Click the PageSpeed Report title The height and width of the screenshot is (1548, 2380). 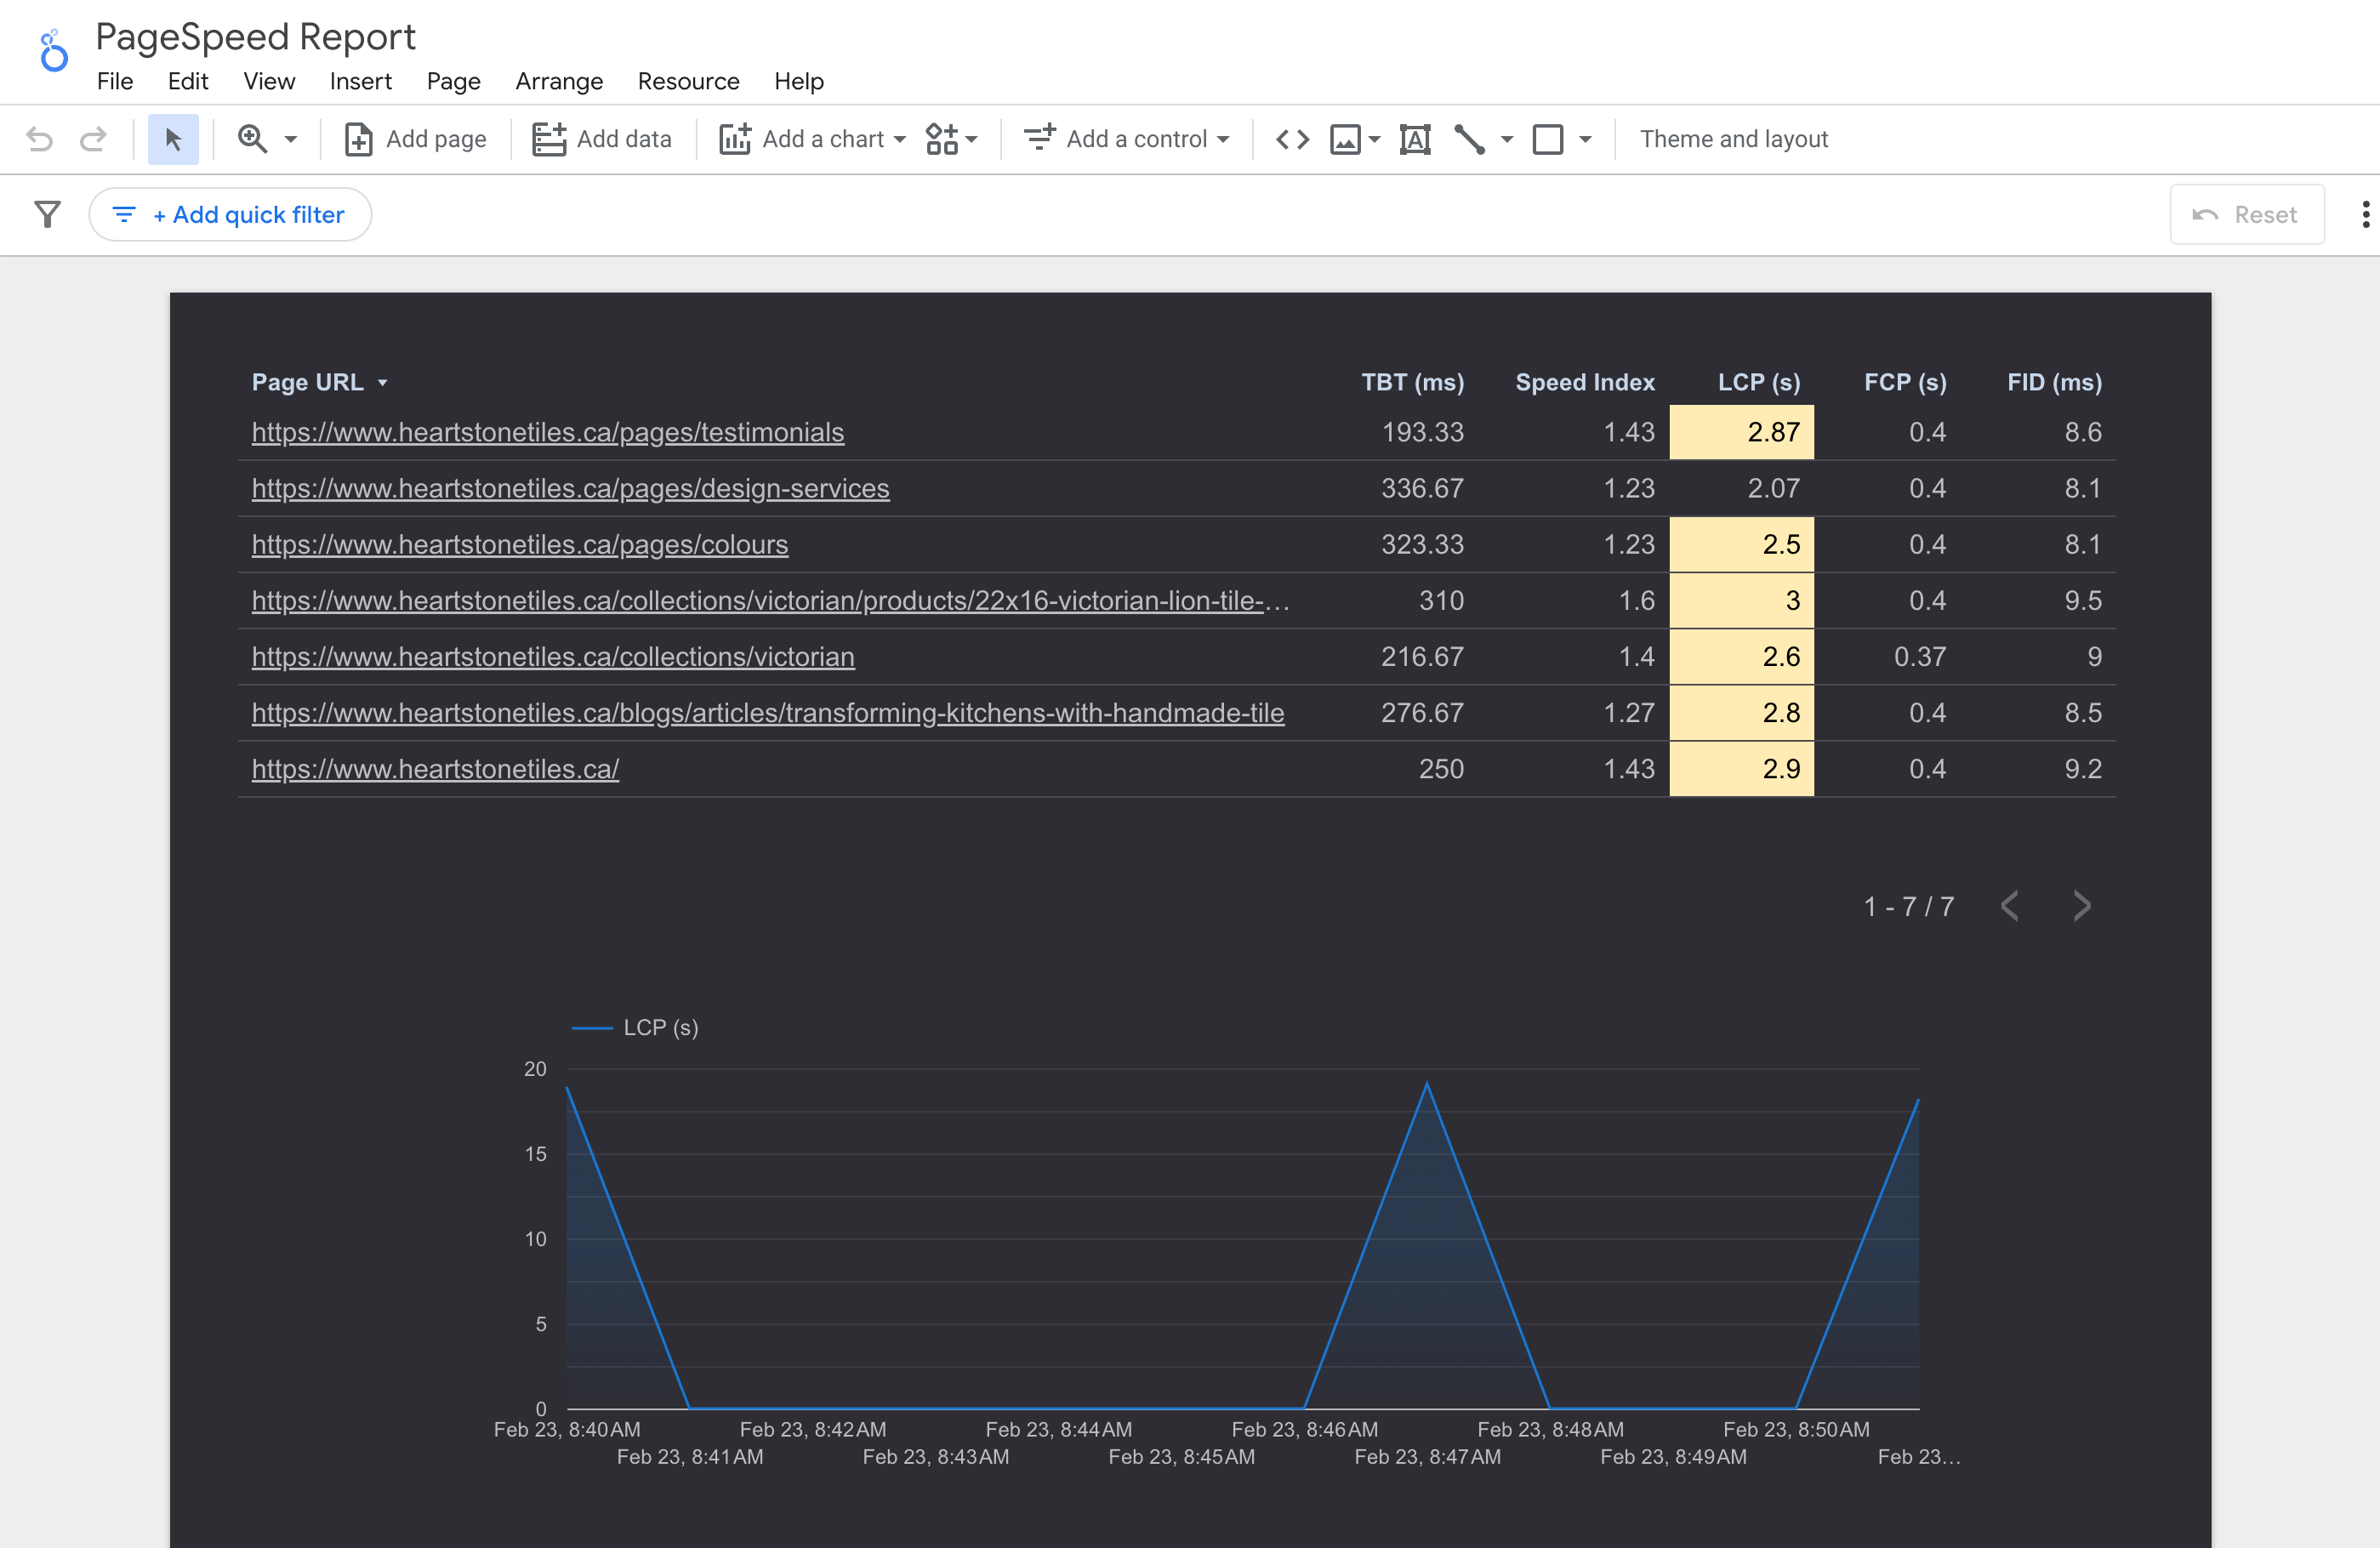pyautogui.click(x=255, y=37)
